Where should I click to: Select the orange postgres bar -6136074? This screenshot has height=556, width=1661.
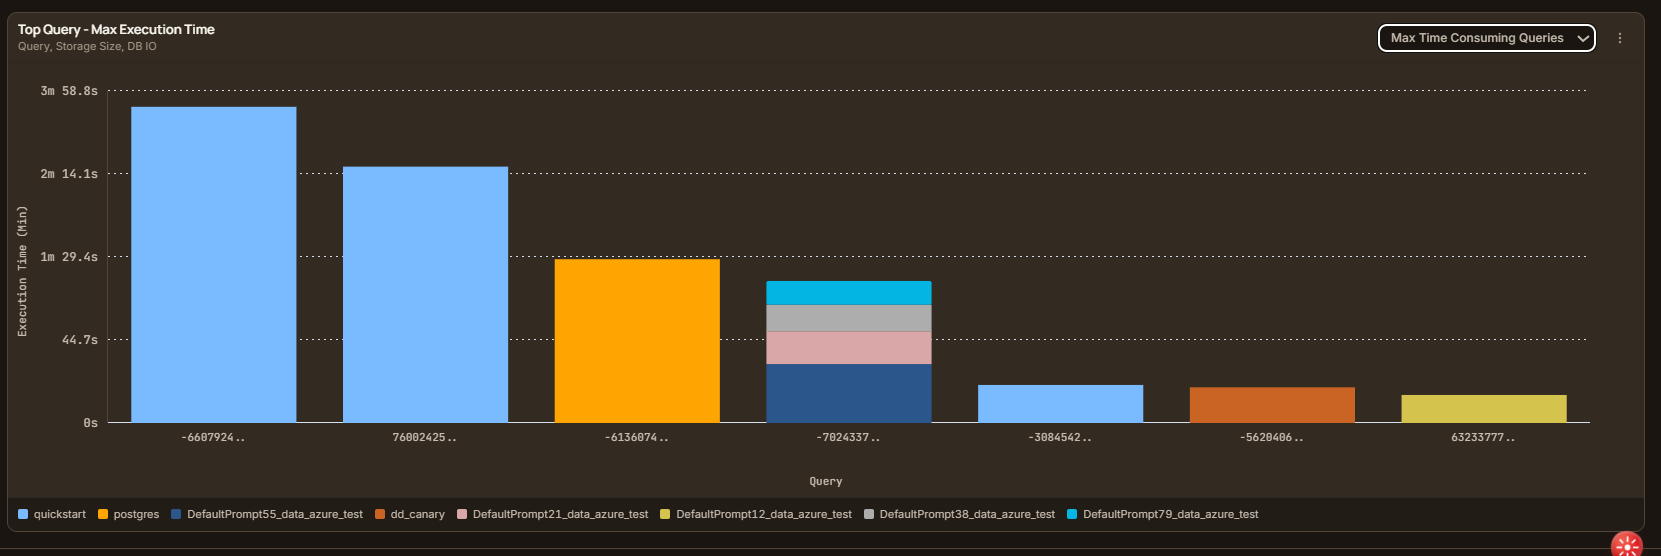(637, 341)
